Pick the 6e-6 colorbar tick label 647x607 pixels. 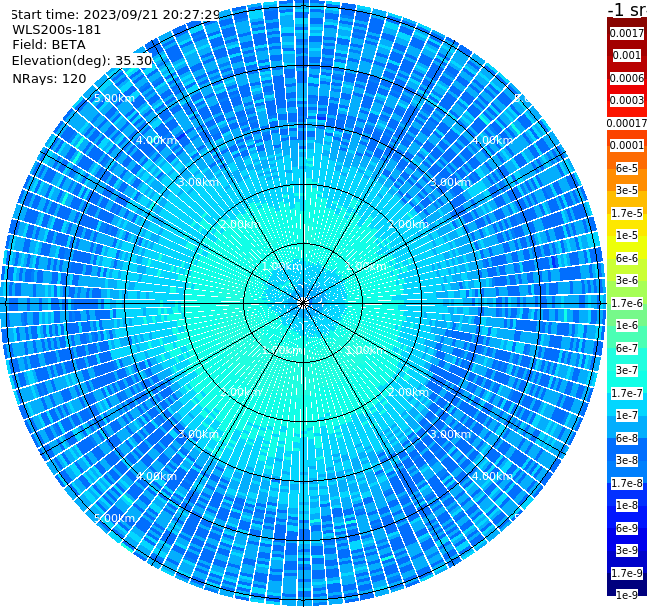(x=627, y=258)
